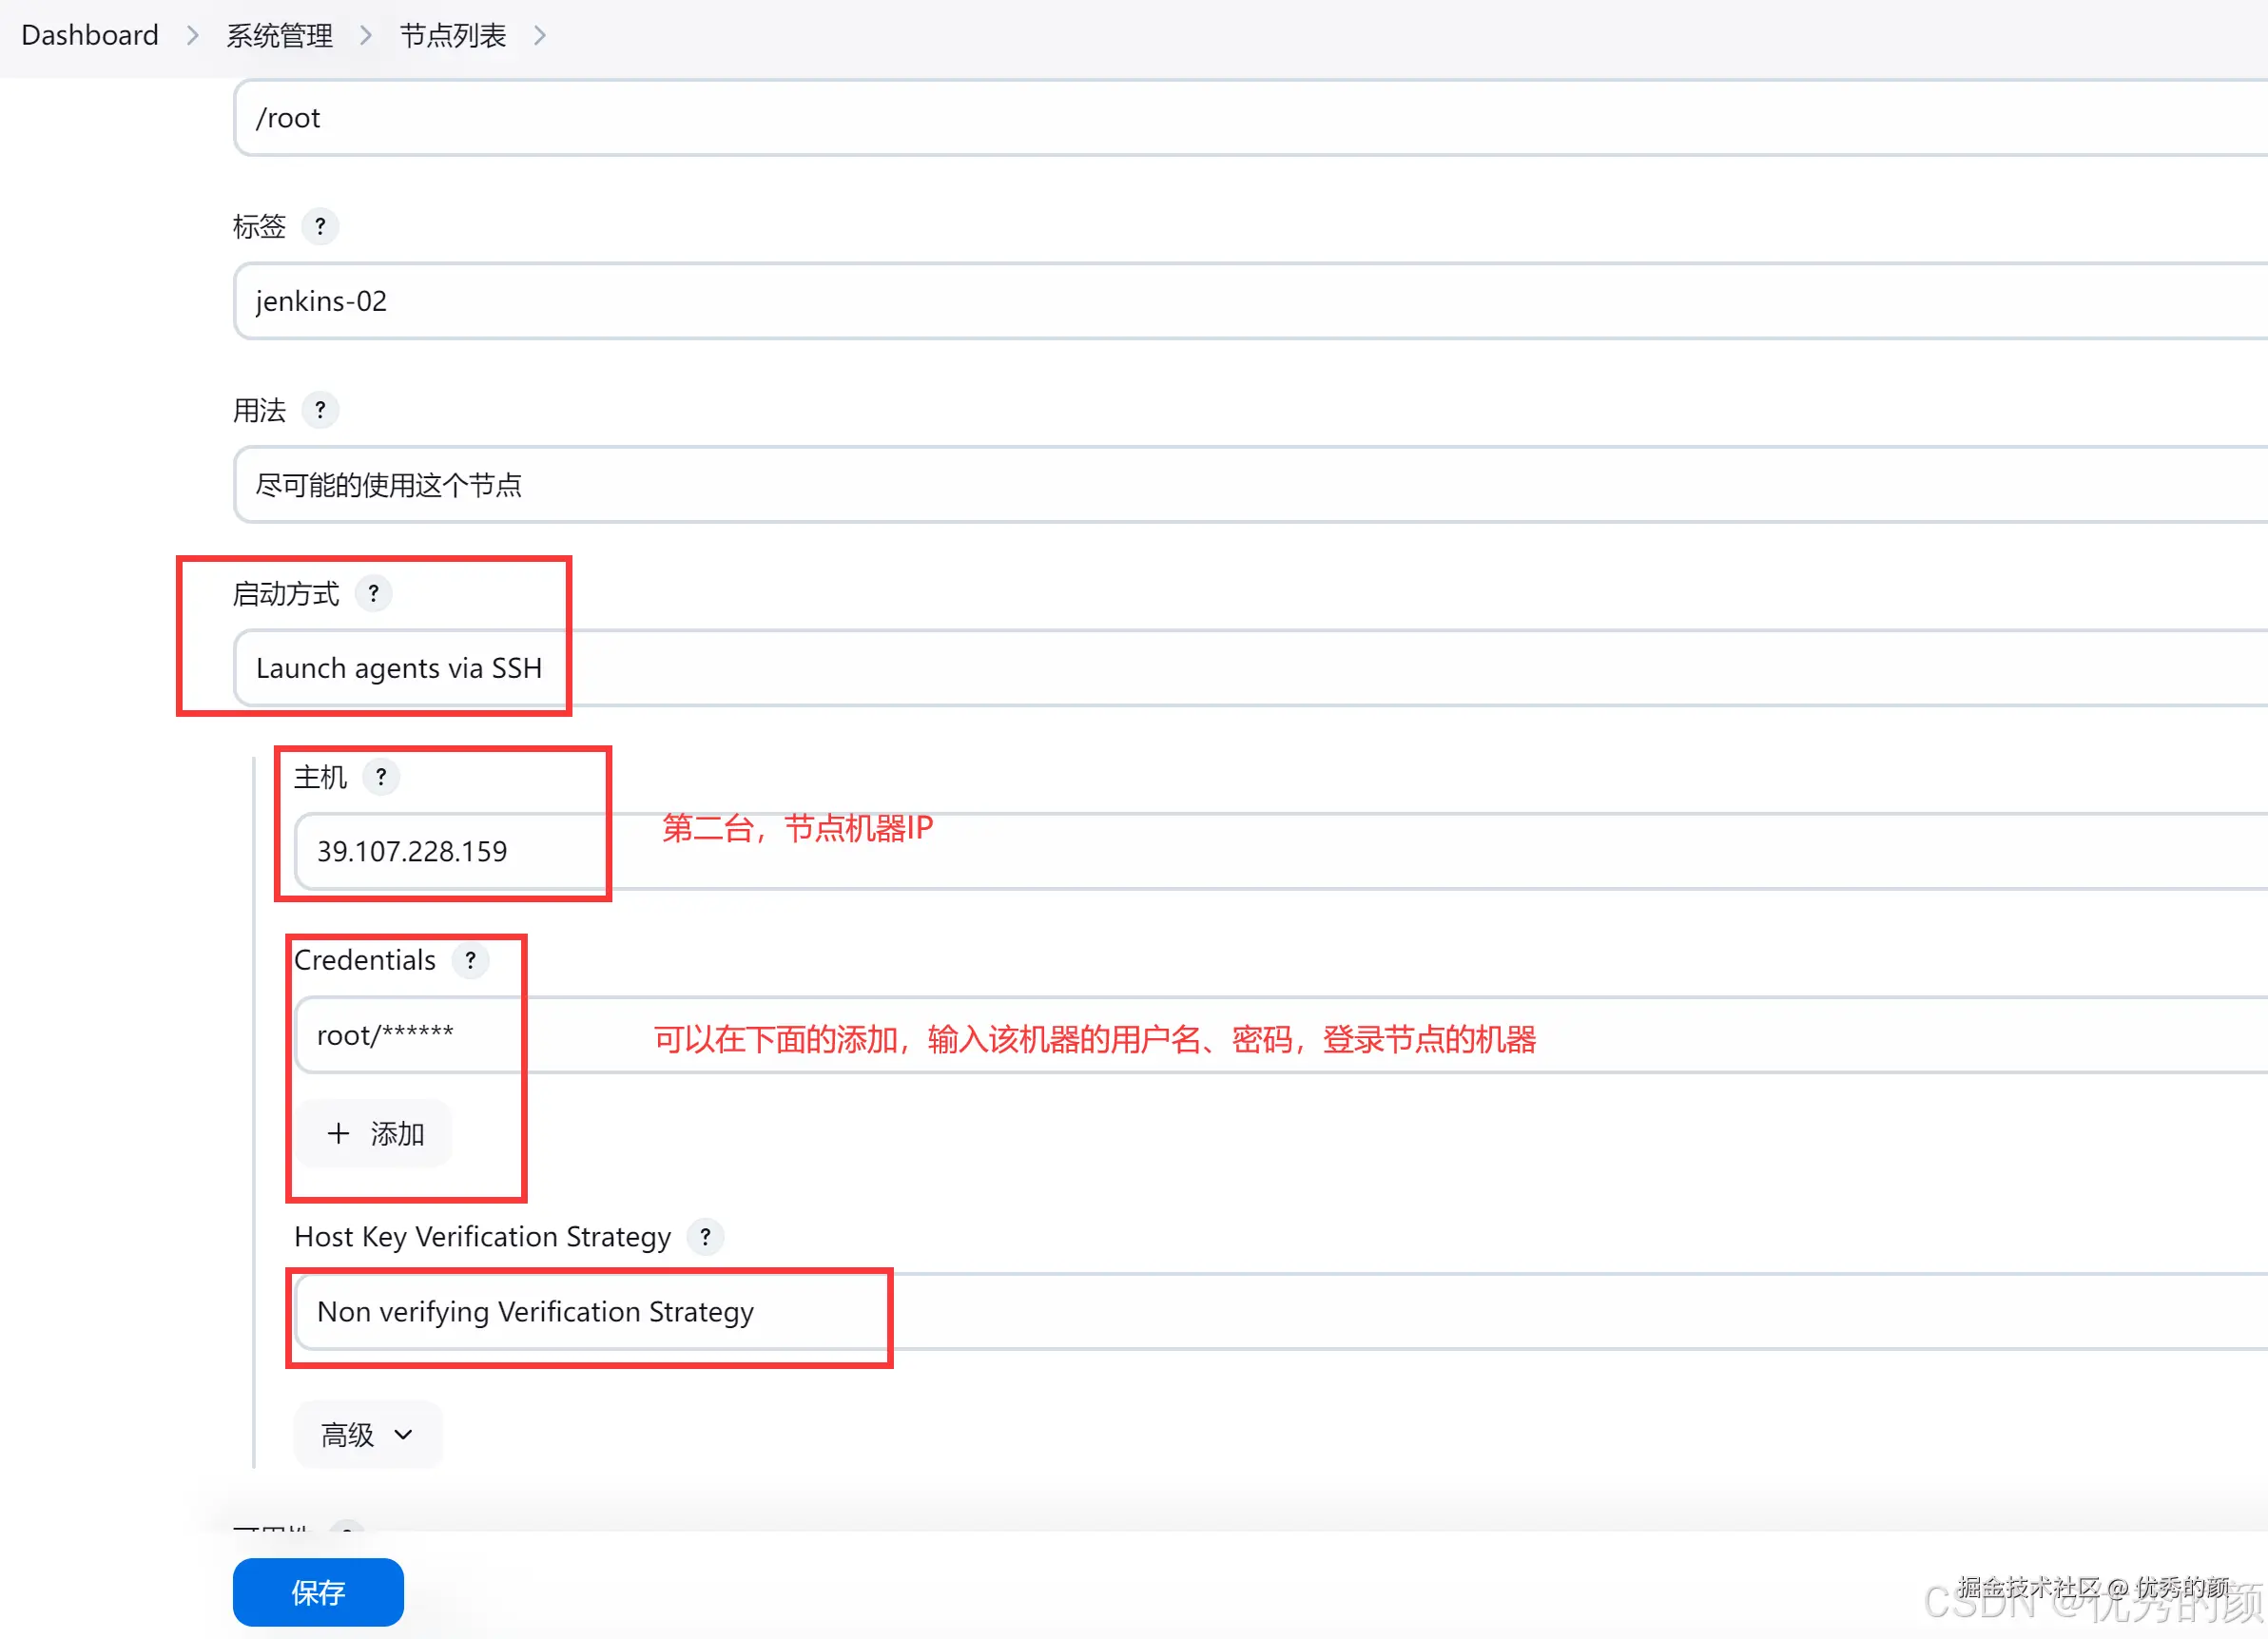Open help for the 主机 field

[381, 777]
